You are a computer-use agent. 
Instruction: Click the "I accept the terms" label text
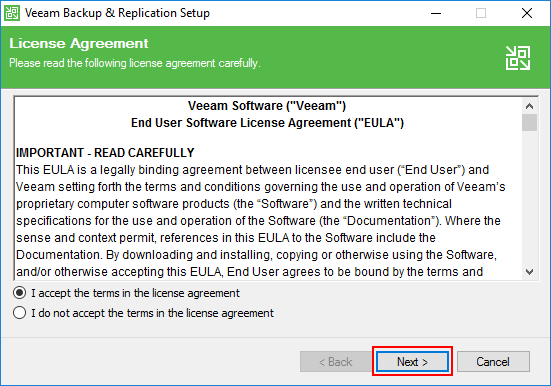(x=135, y=293)
